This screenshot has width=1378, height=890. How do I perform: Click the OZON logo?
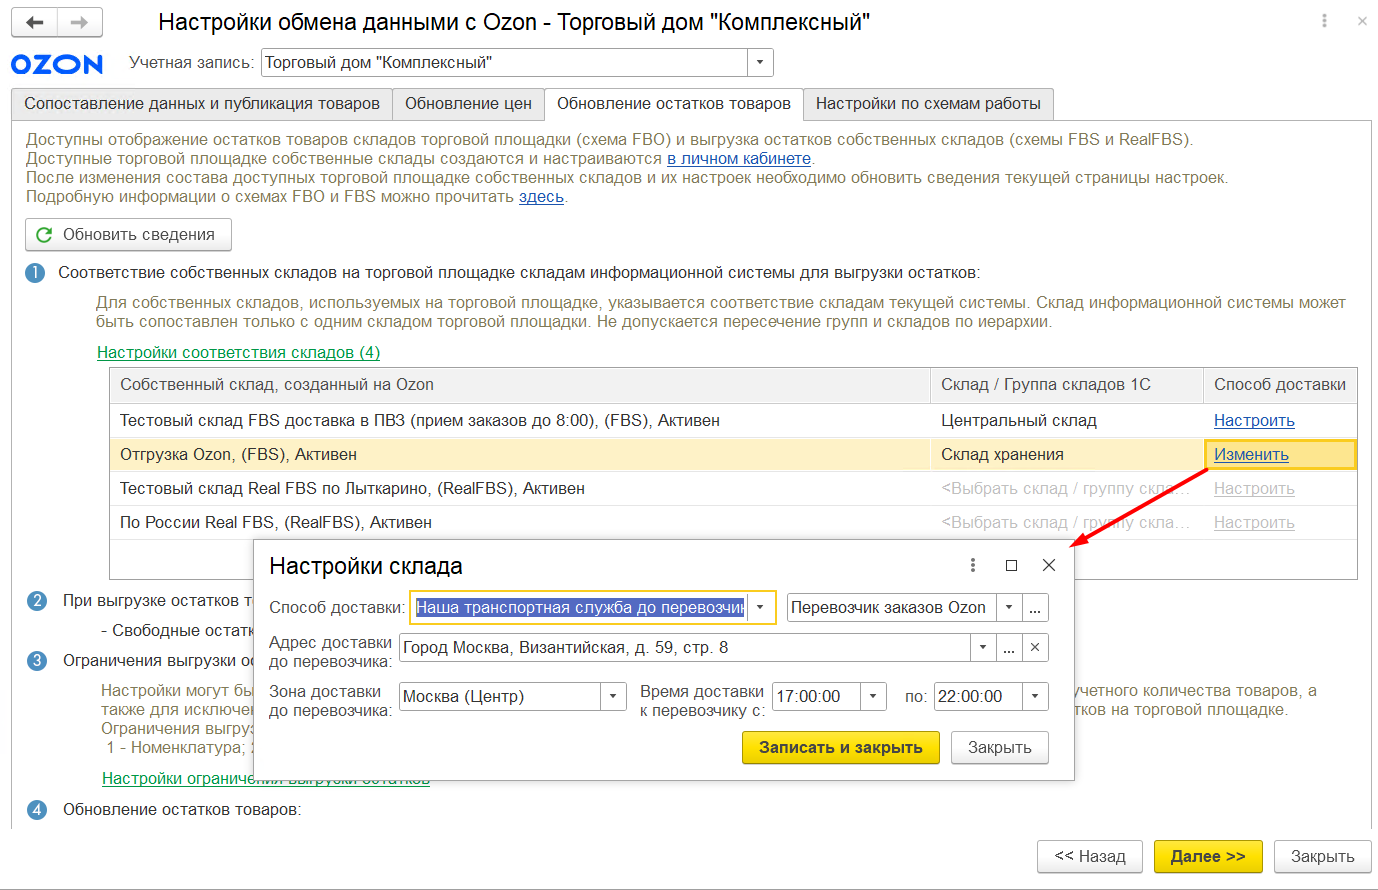point(57,64)
